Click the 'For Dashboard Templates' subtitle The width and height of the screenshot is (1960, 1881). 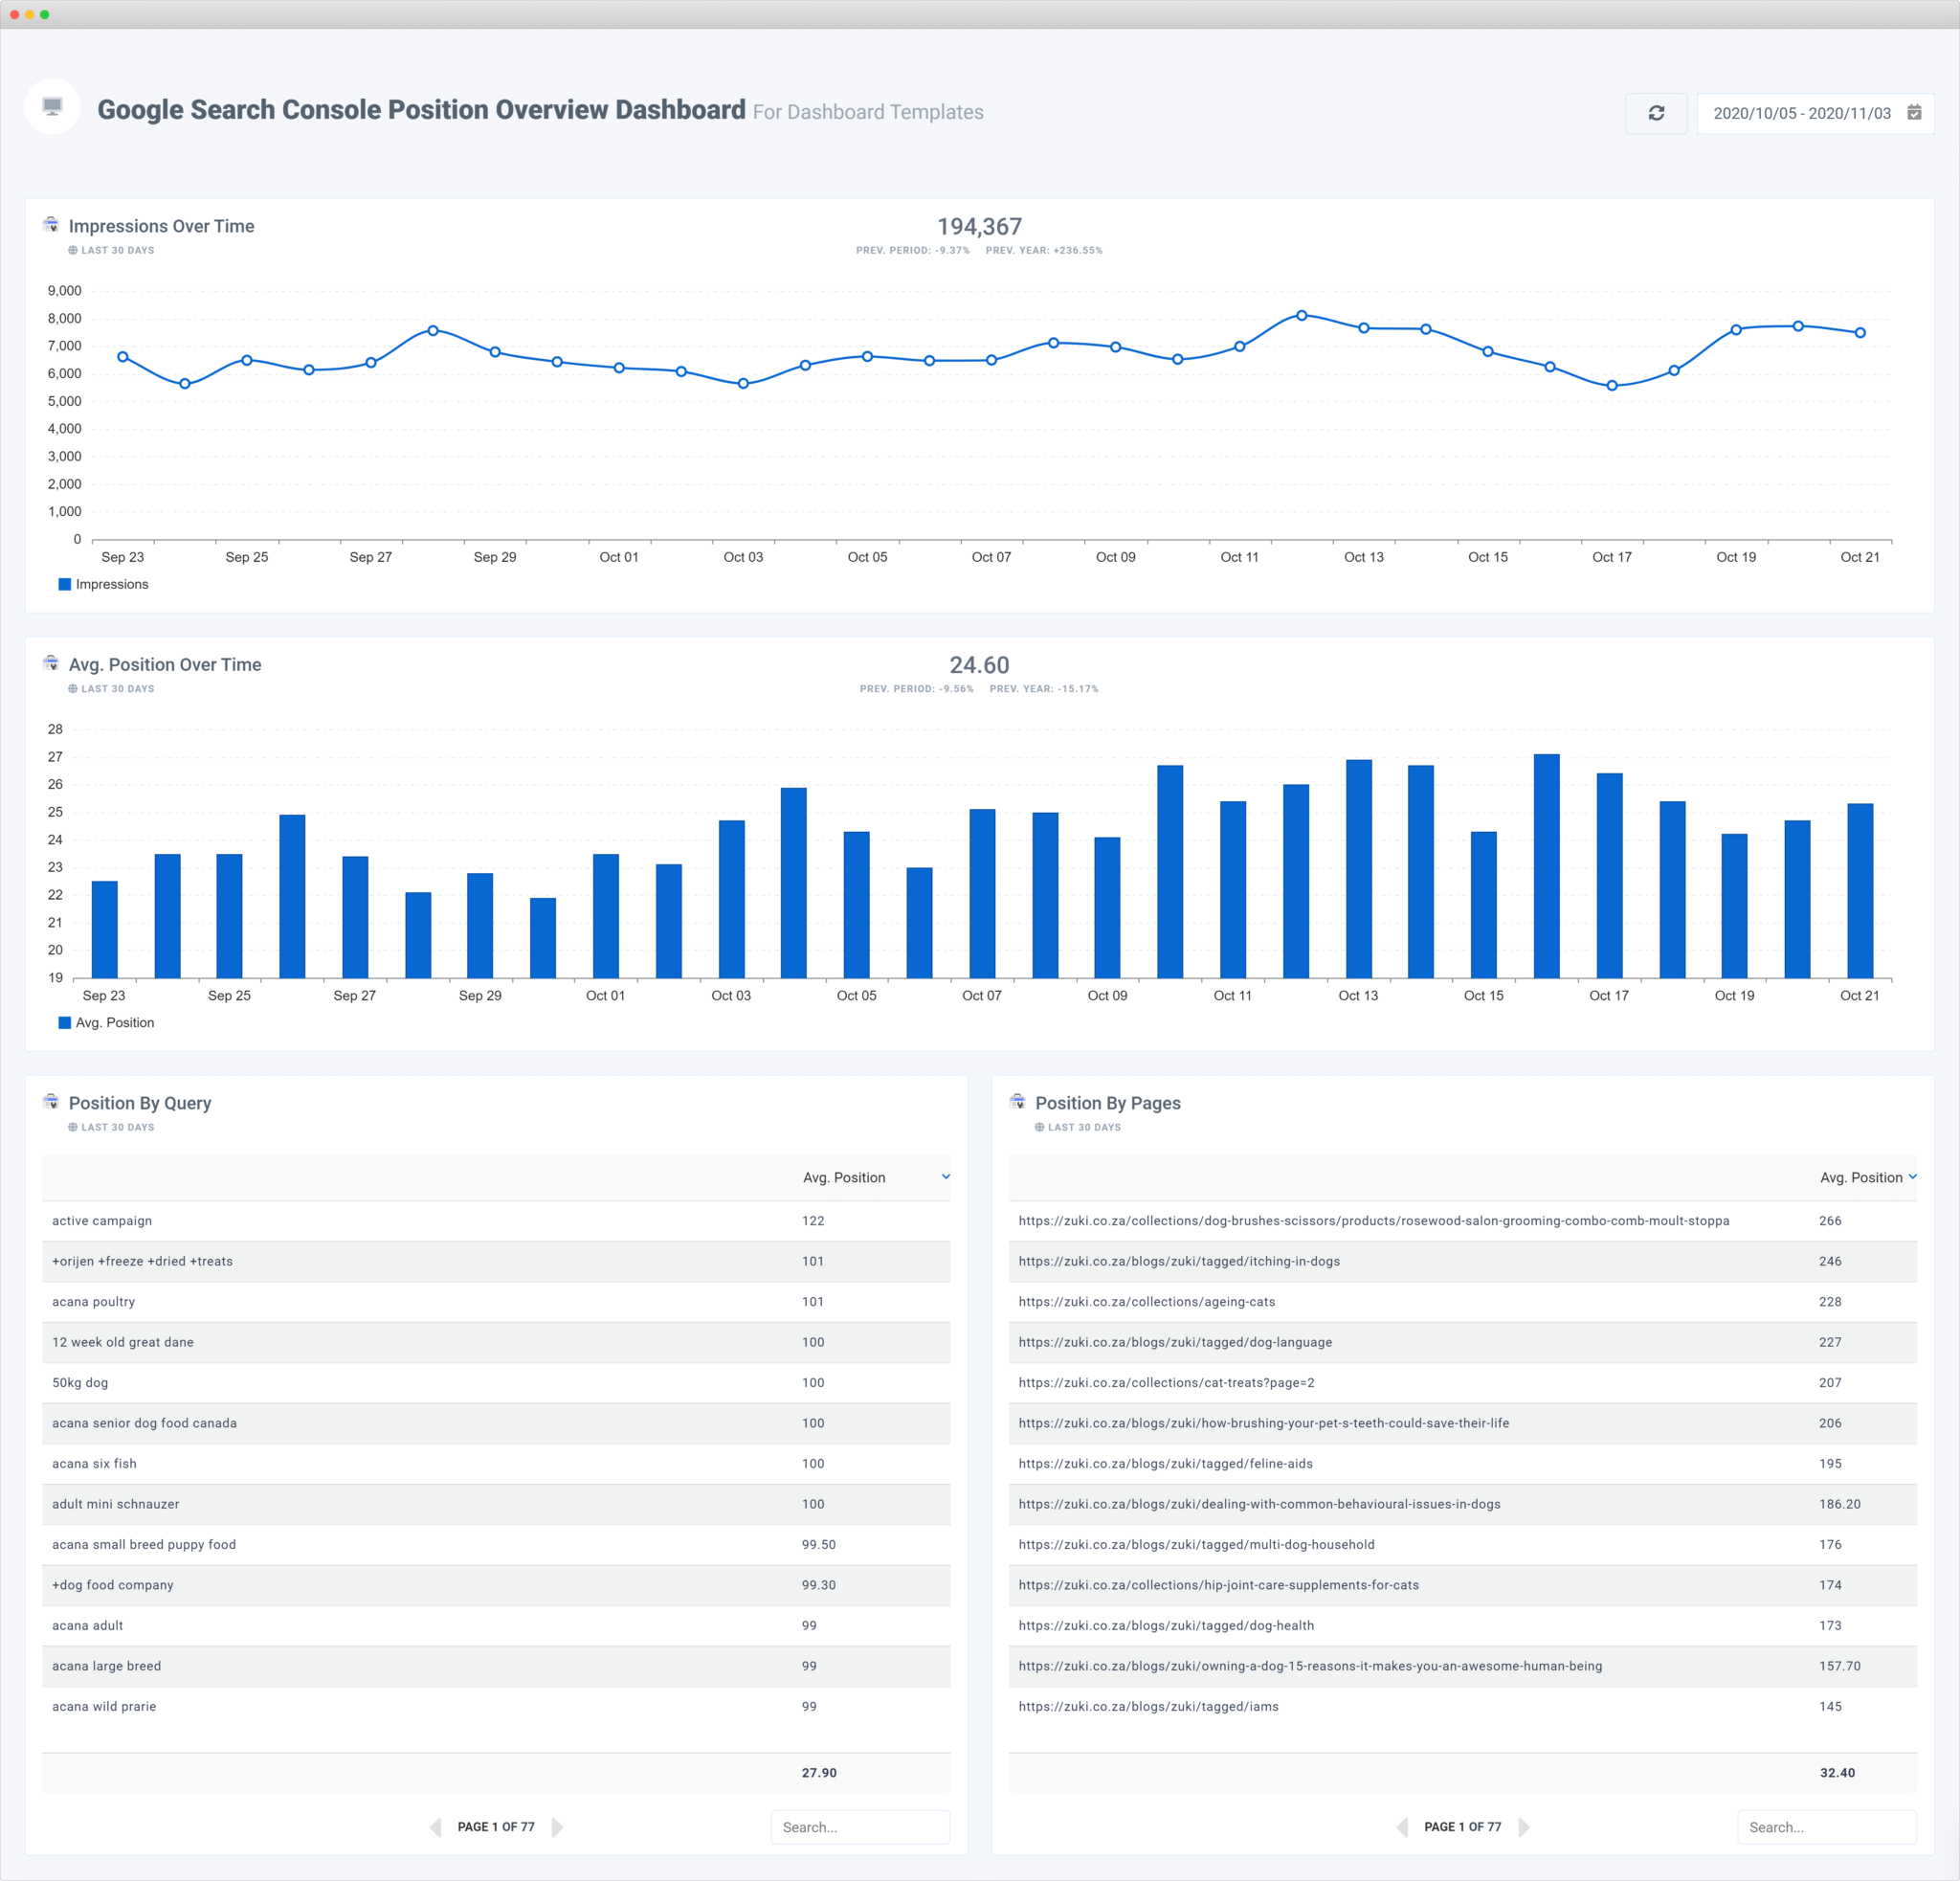coord(868,112)
